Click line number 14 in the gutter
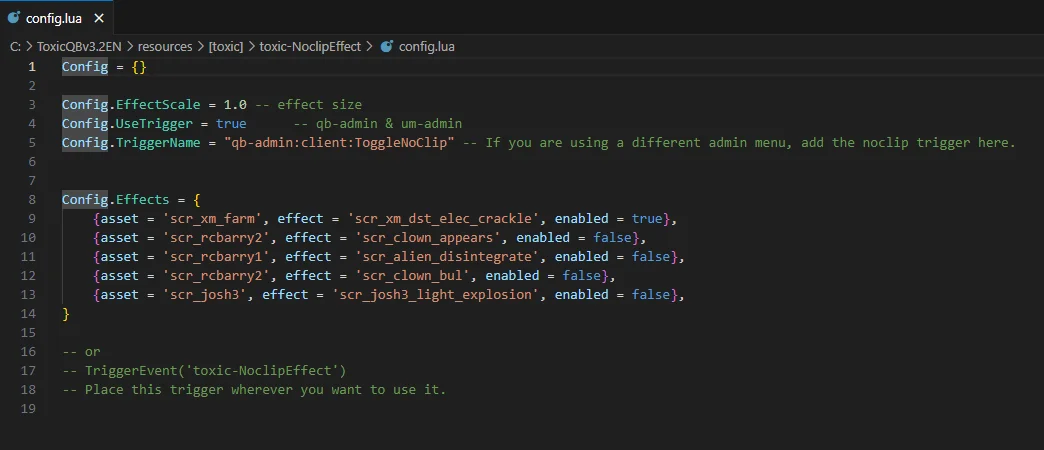 coord(28,313)
